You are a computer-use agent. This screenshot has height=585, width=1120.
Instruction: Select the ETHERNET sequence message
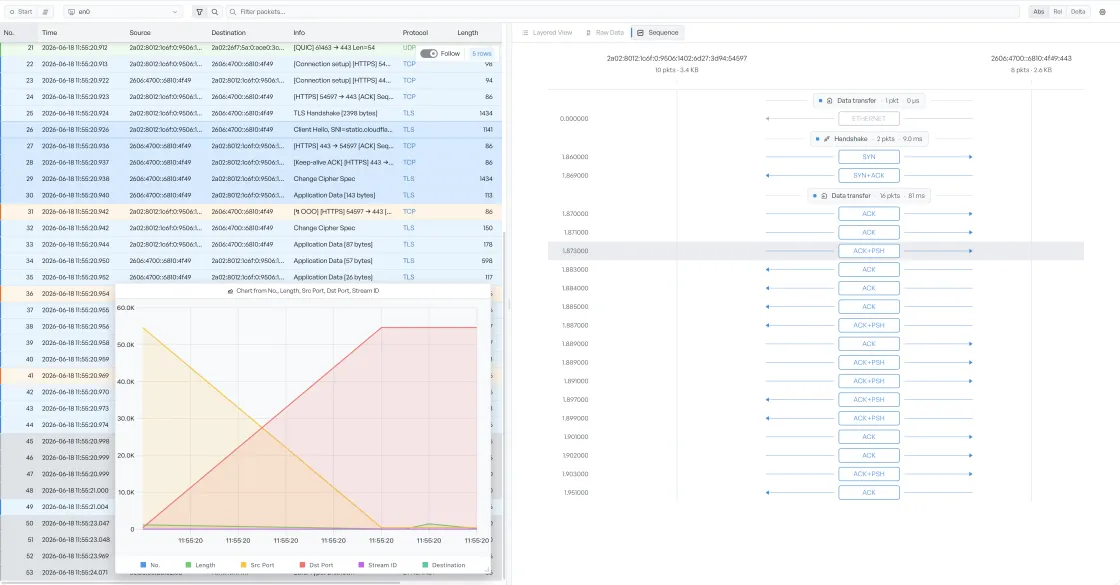pos(869,119)
